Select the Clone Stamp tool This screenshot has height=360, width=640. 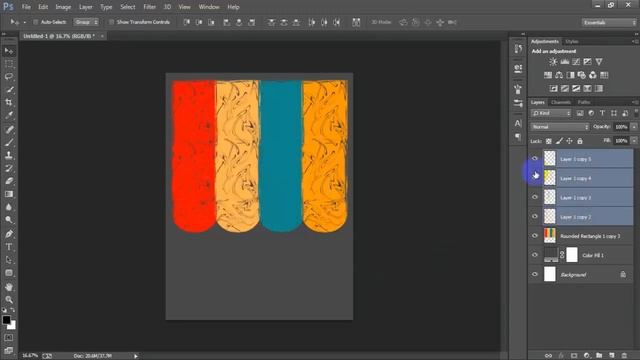[x=9, y=155]
